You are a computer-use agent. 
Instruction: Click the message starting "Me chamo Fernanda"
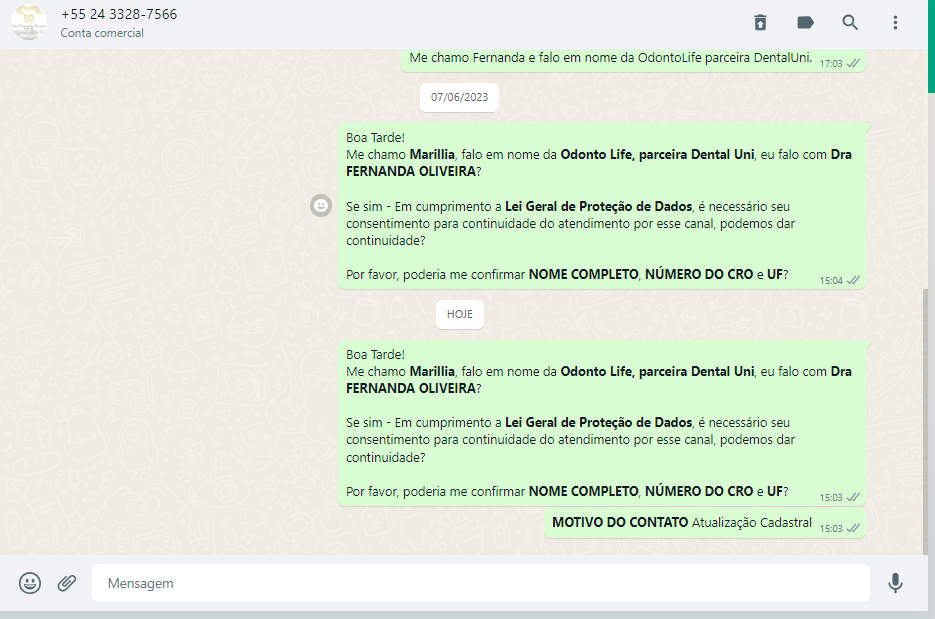pos(610,58)
